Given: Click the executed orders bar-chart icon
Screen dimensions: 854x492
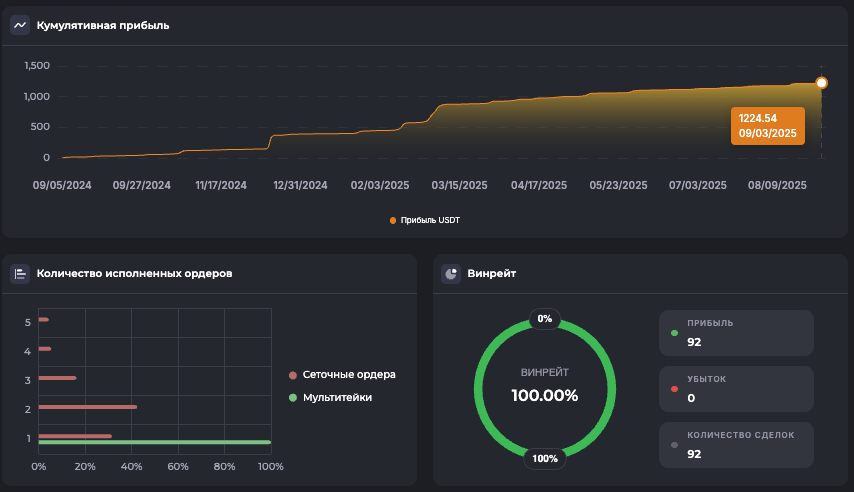Looking at the screenshot, I should click(x=20, y=273).
